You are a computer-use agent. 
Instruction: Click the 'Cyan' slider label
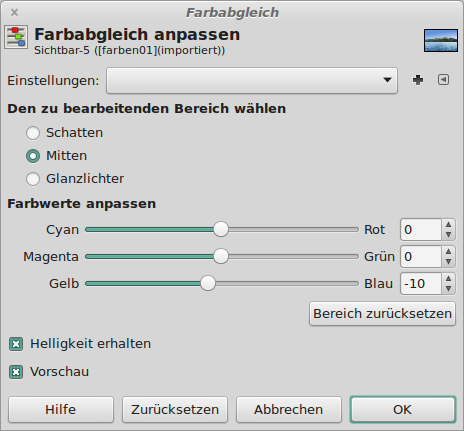(62, 230)
